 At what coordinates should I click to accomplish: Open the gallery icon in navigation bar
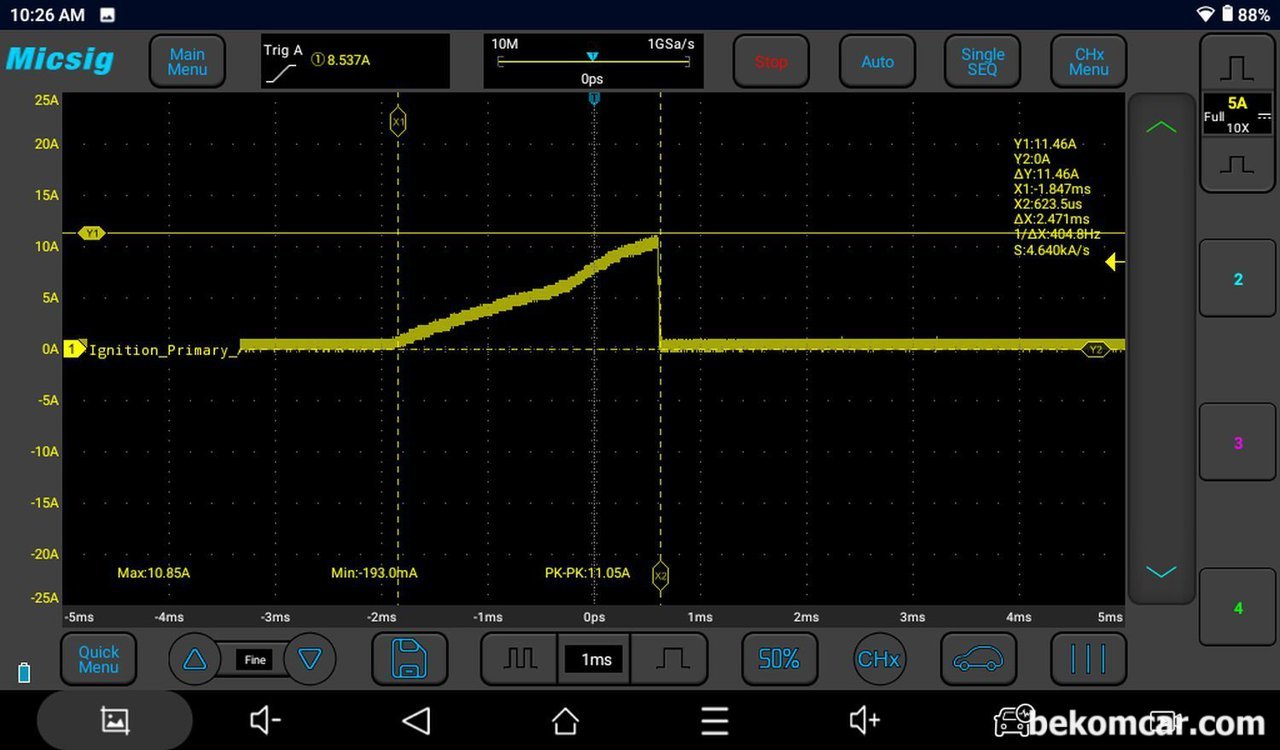click(115, 720)
